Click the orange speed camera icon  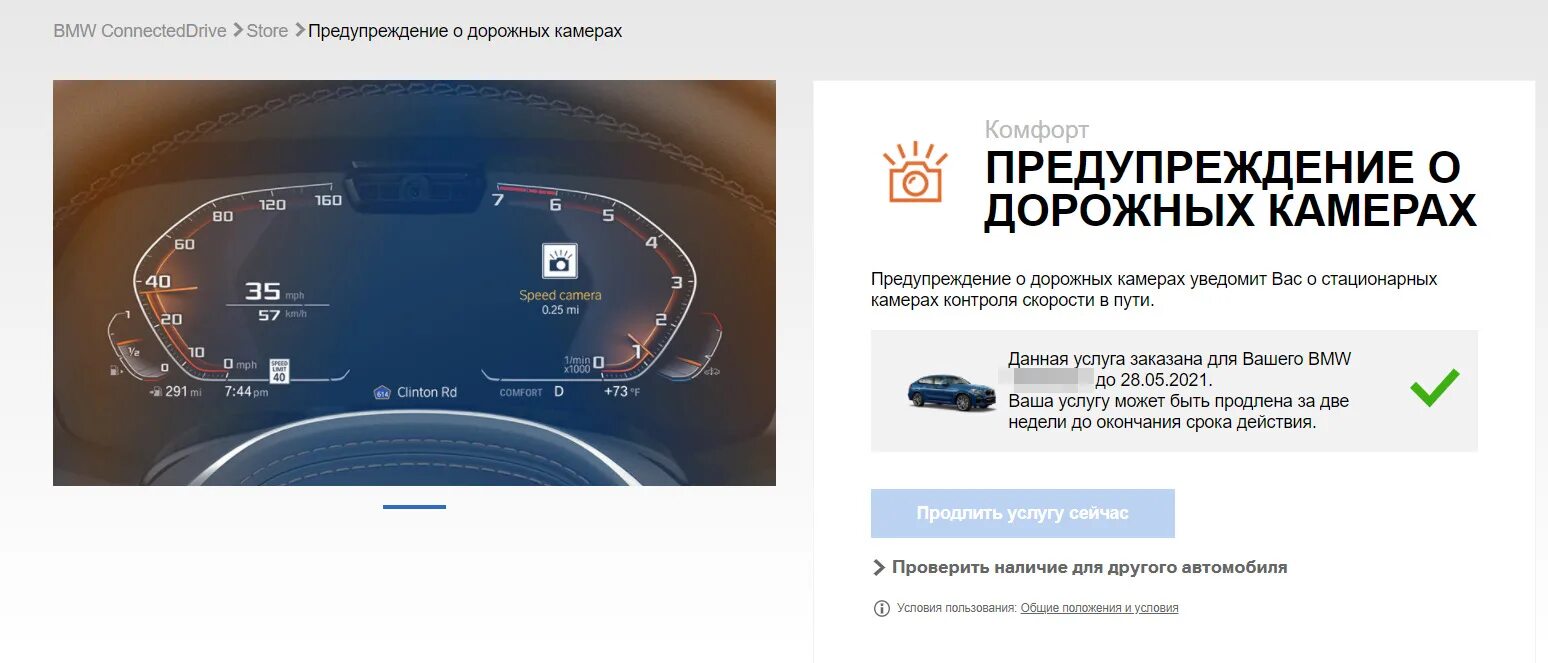914,172
